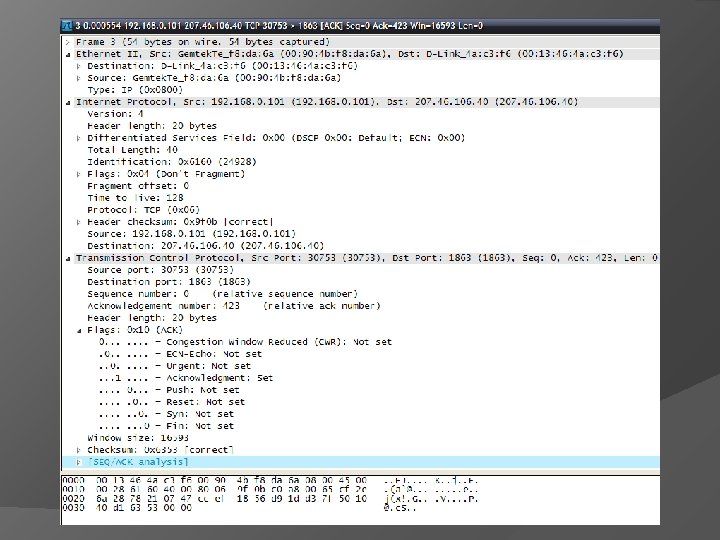Select the Source port: 30753 line

[161, 270]
